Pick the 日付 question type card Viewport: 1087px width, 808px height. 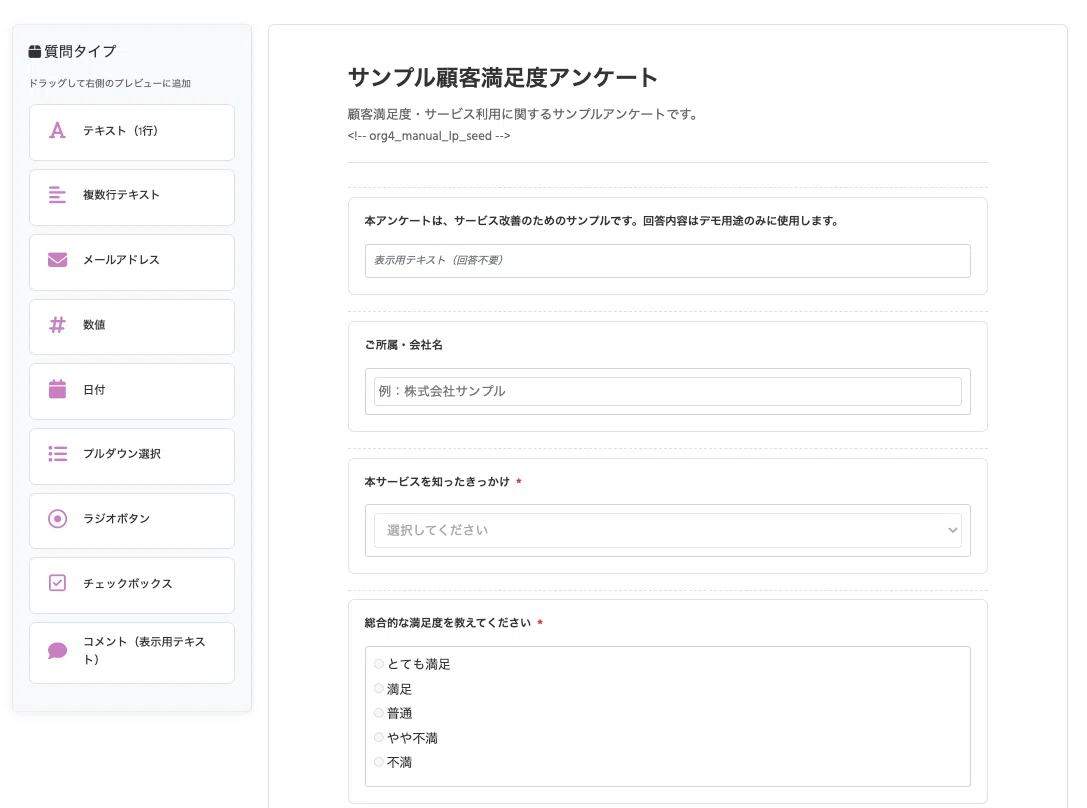click(x=132, y=392)
